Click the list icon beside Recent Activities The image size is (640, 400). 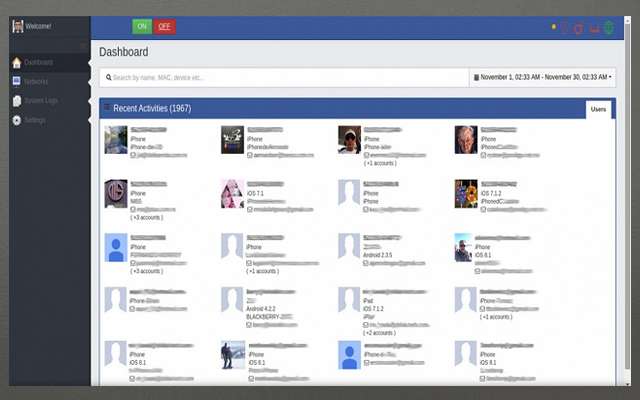(x=107, y=108)
